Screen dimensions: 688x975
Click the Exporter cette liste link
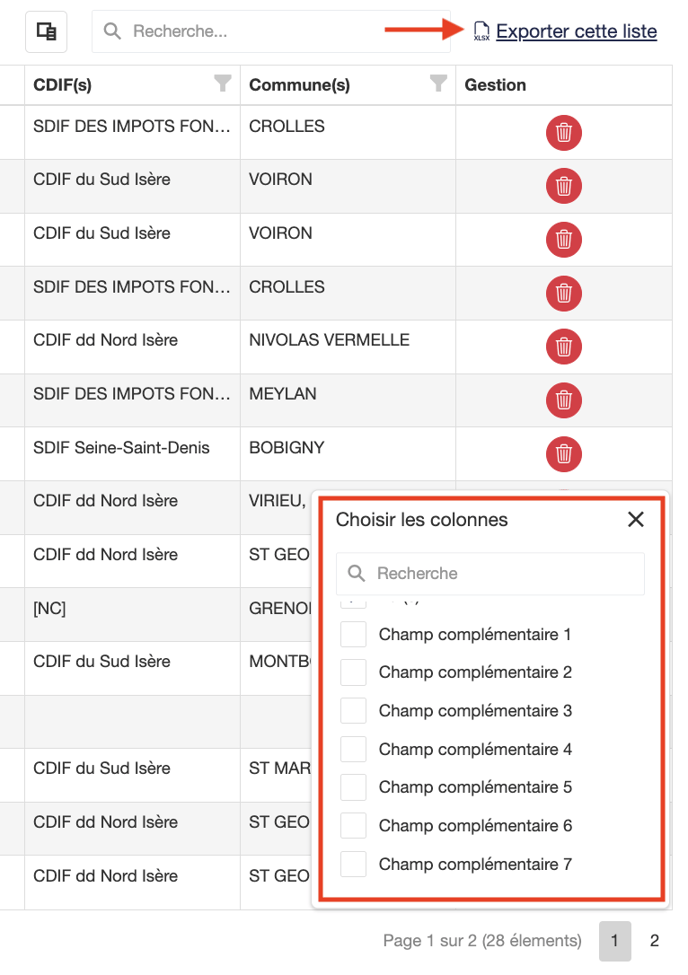[x=576, y=32]
